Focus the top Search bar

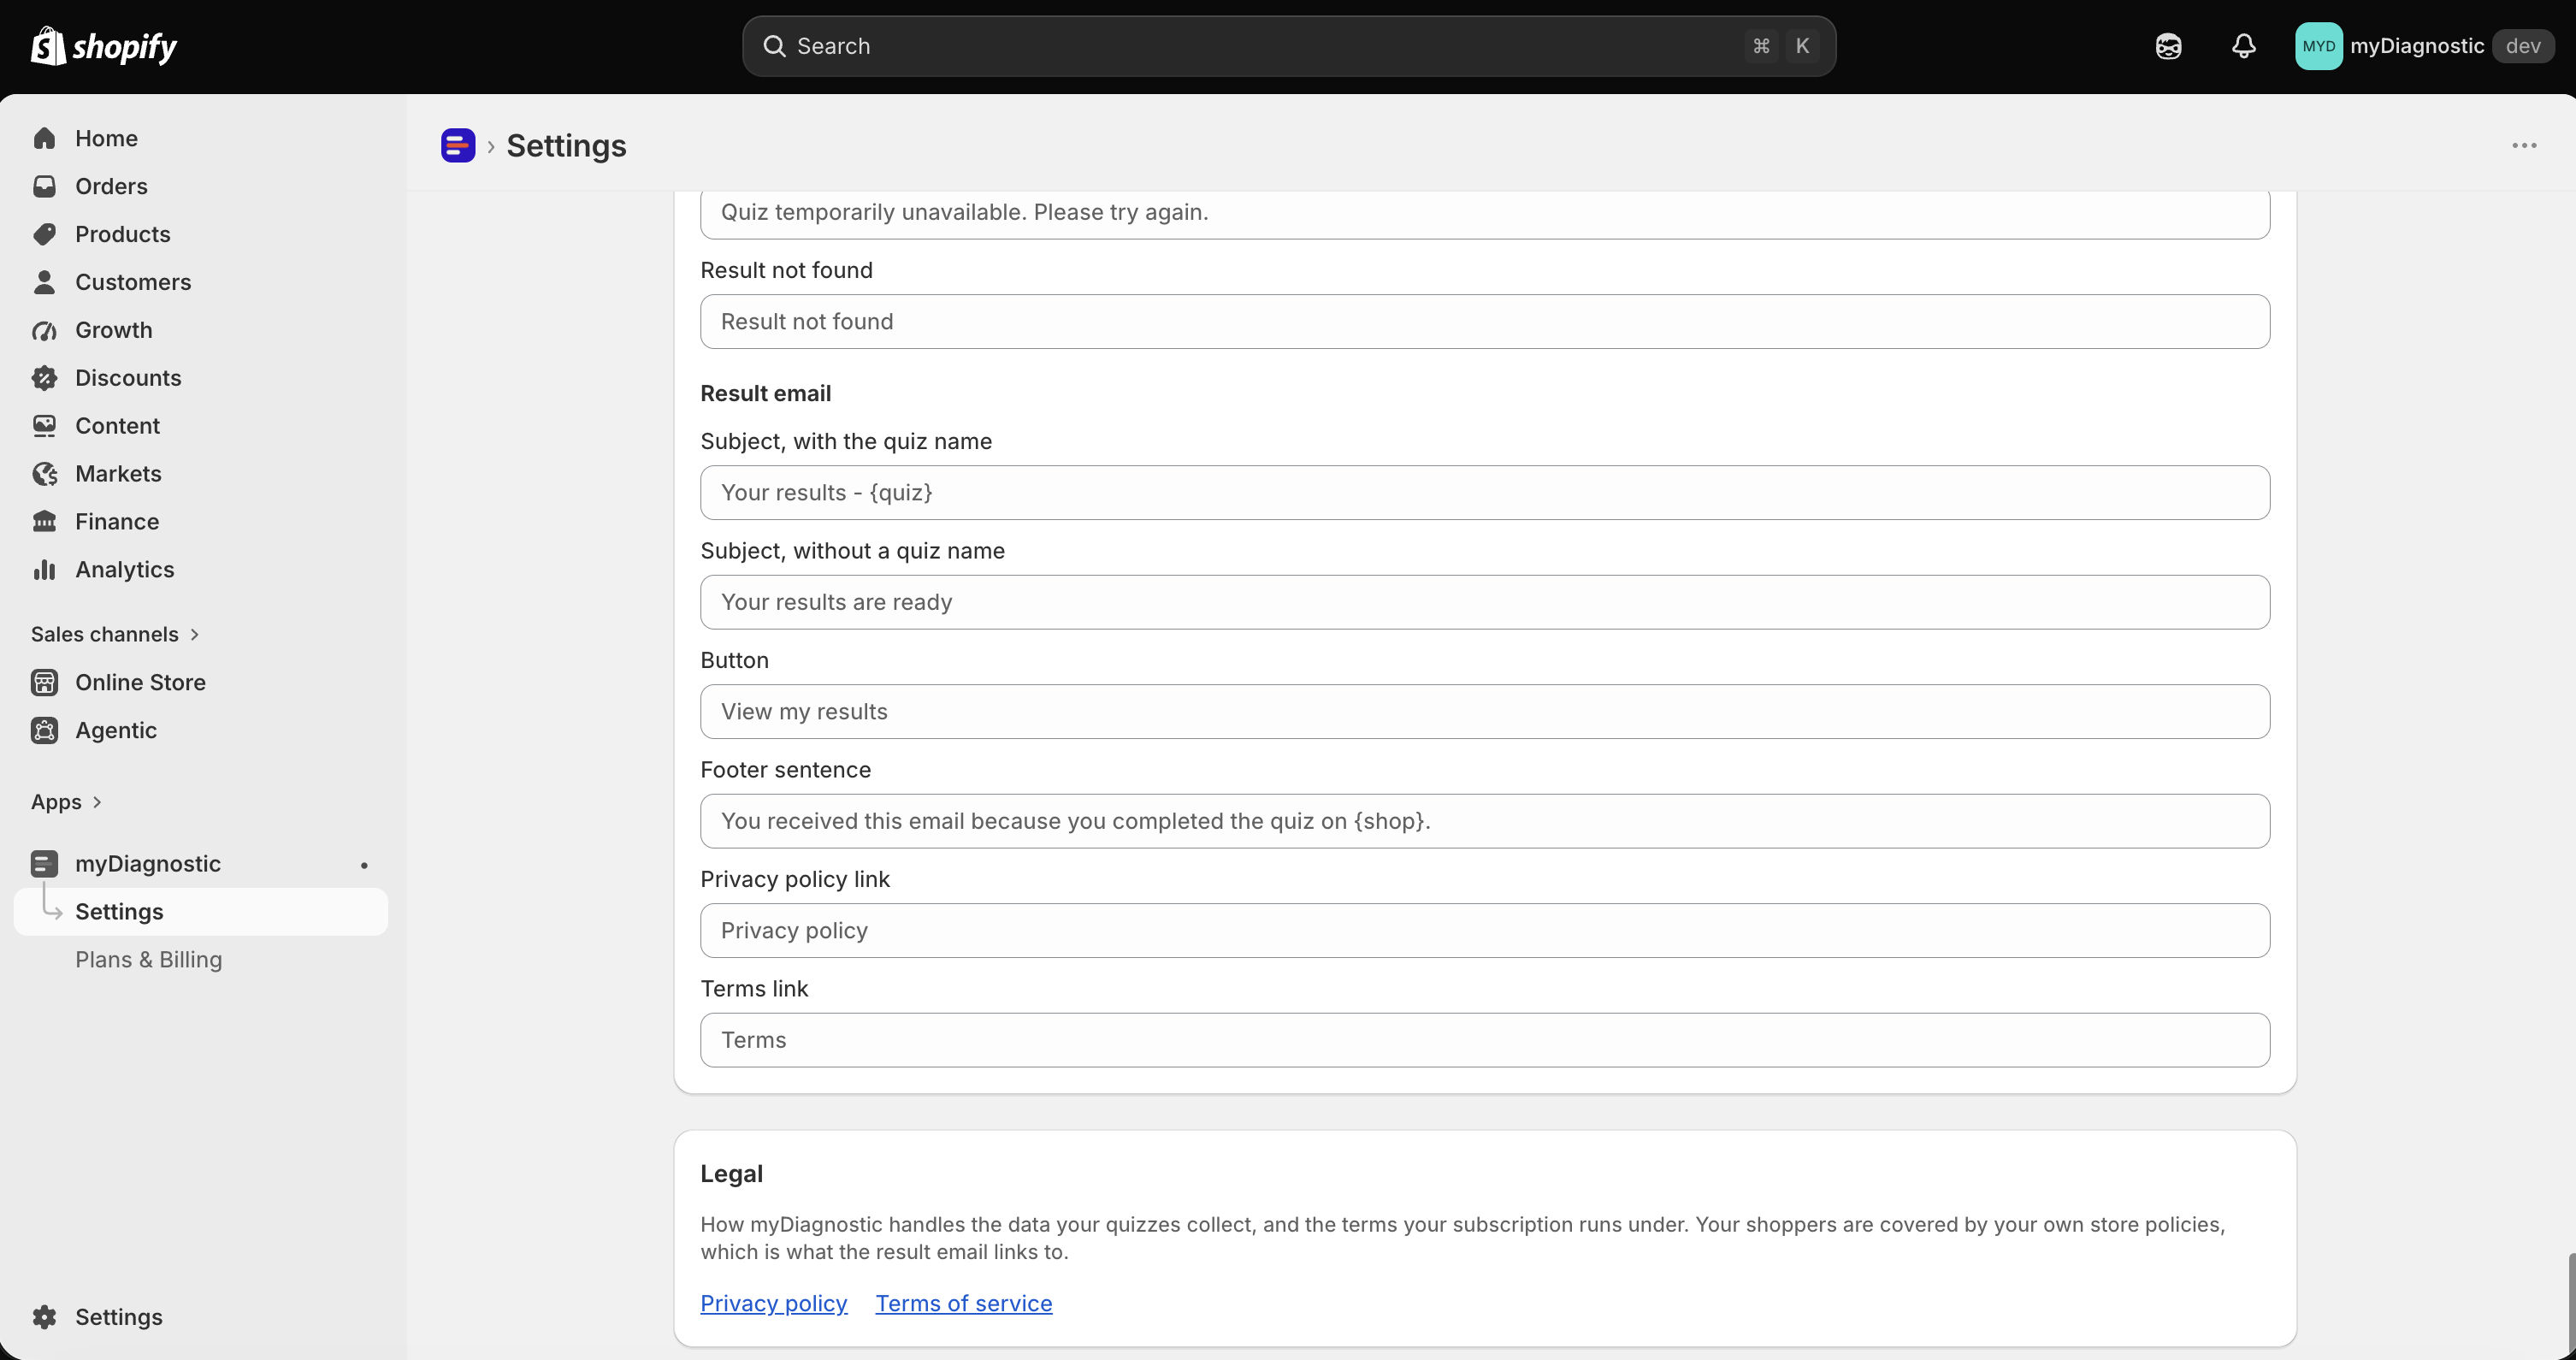pyautogui.click(x=1289, y=46)
